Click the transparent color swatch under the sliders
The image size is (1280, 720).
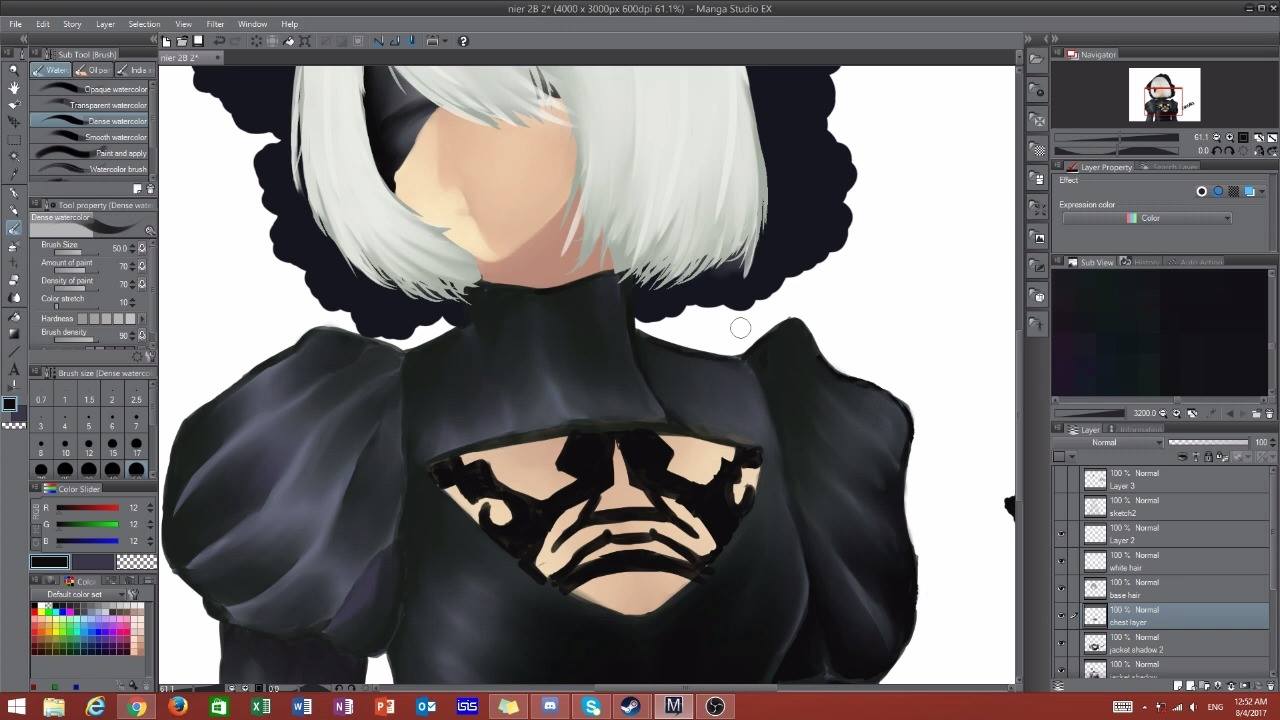(x=136, y=562)
